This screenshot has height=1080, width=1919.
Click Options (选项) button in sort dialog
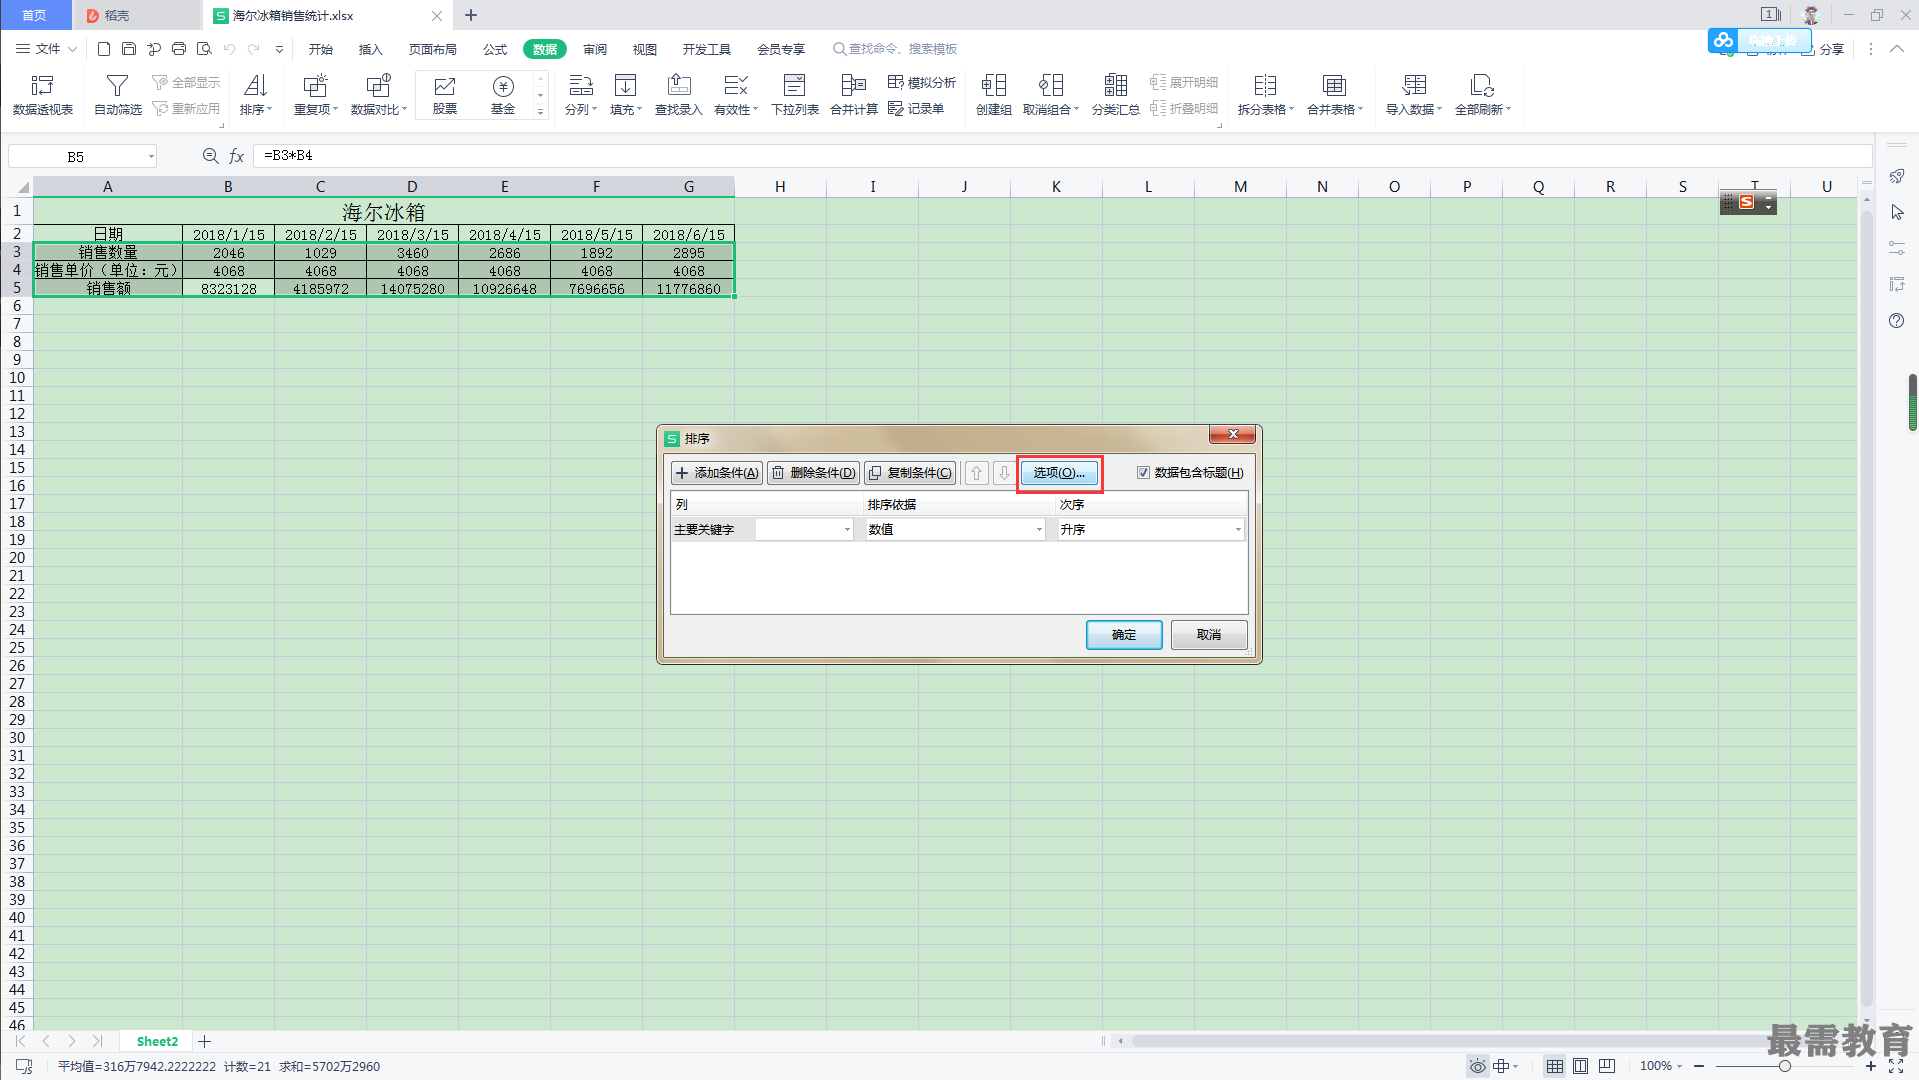click(1059, 473)
